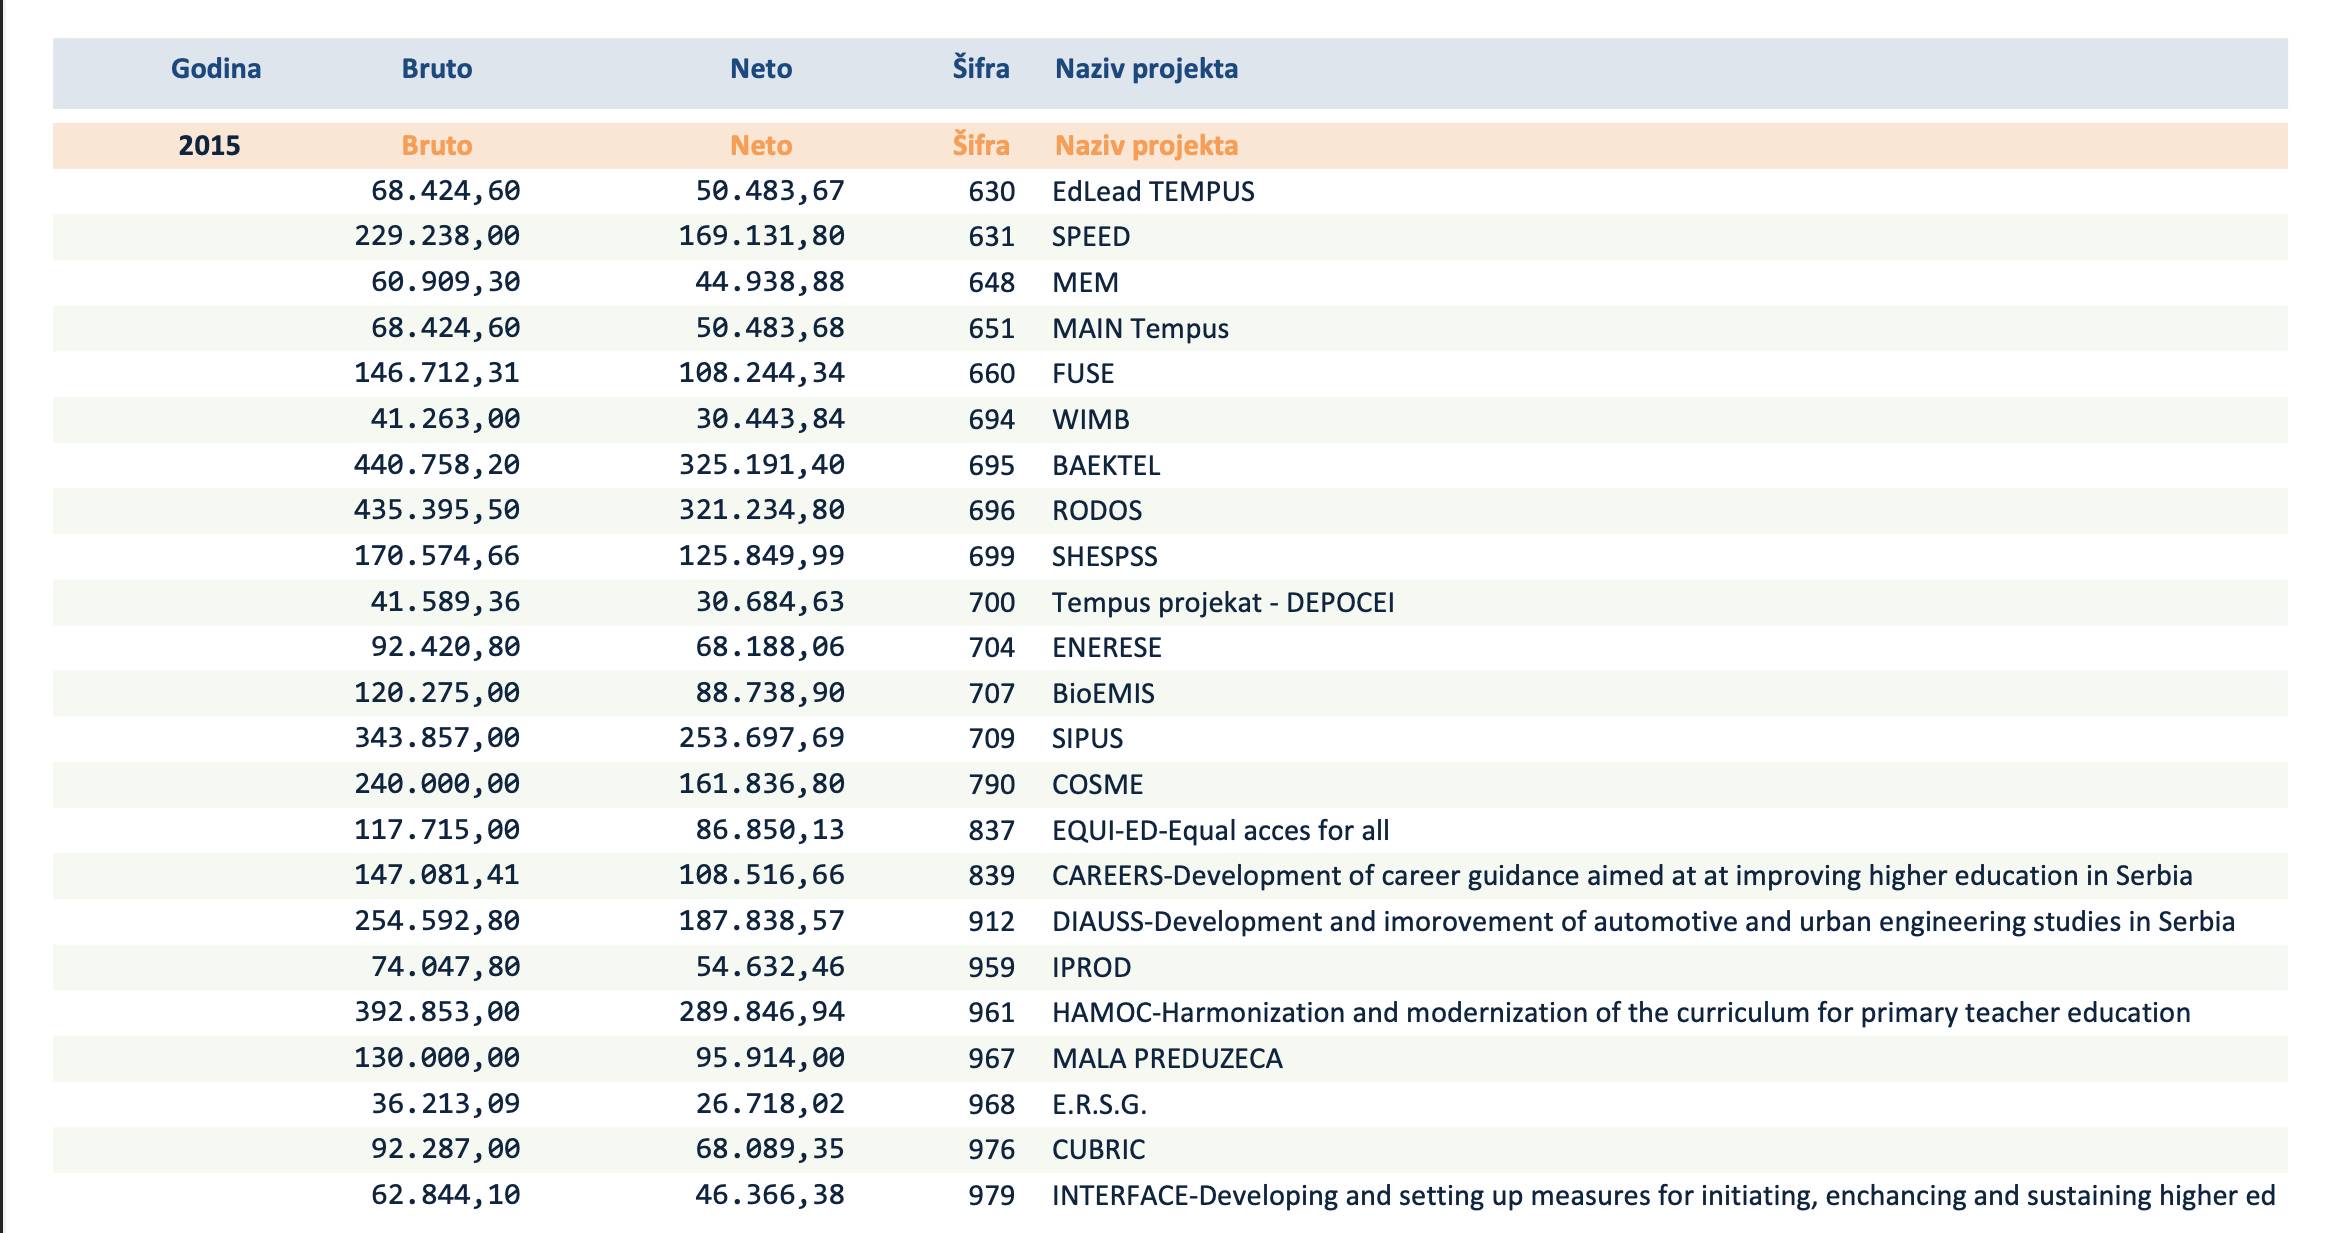Click code 976 for CUBRIC
Screen dimensions: 2332x1233
(991, 1150)
